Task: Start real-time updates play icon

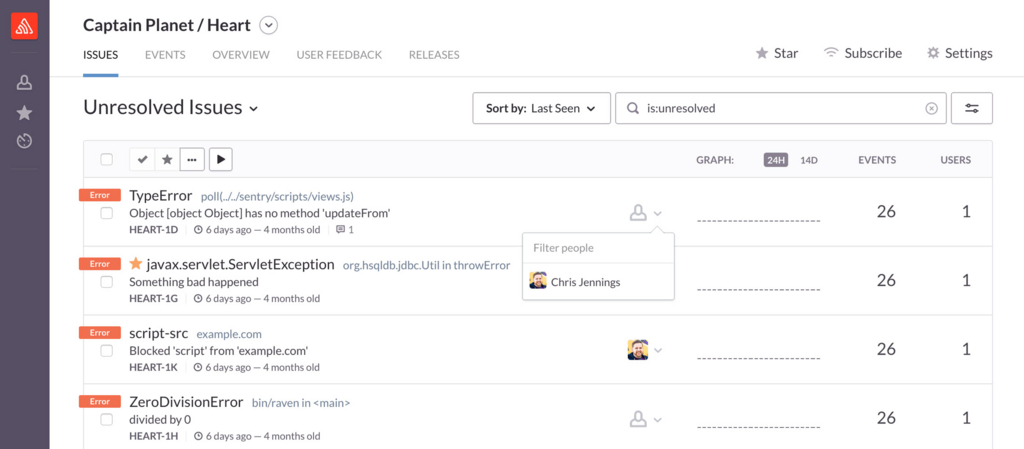Action: click(x=220, y=159)
